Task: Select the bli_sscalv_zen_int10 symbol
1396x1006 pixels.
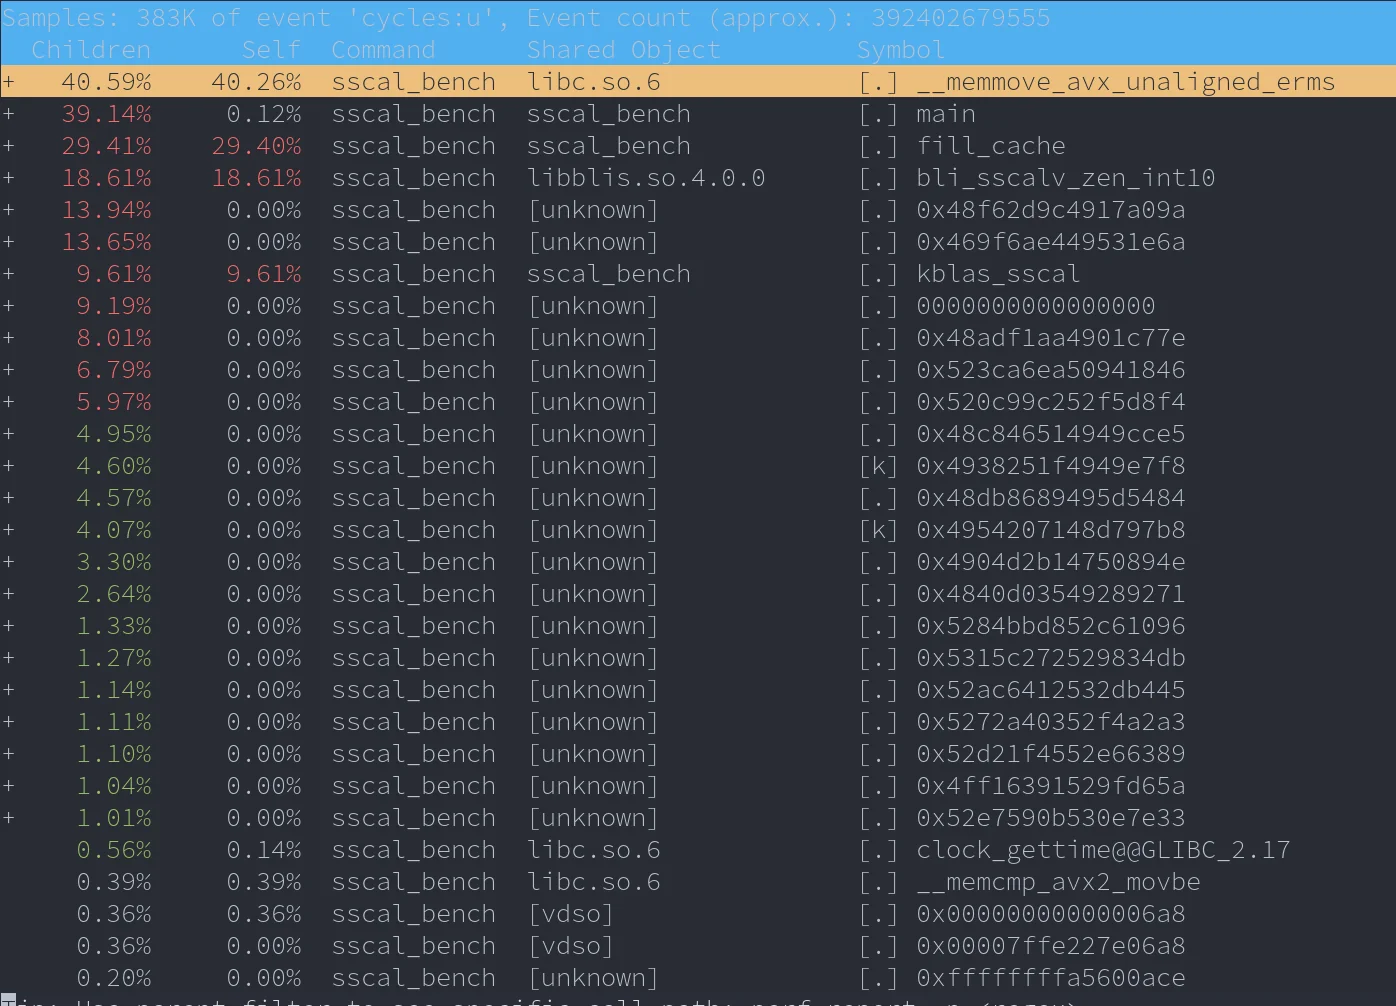Action: click(1065, 178)
